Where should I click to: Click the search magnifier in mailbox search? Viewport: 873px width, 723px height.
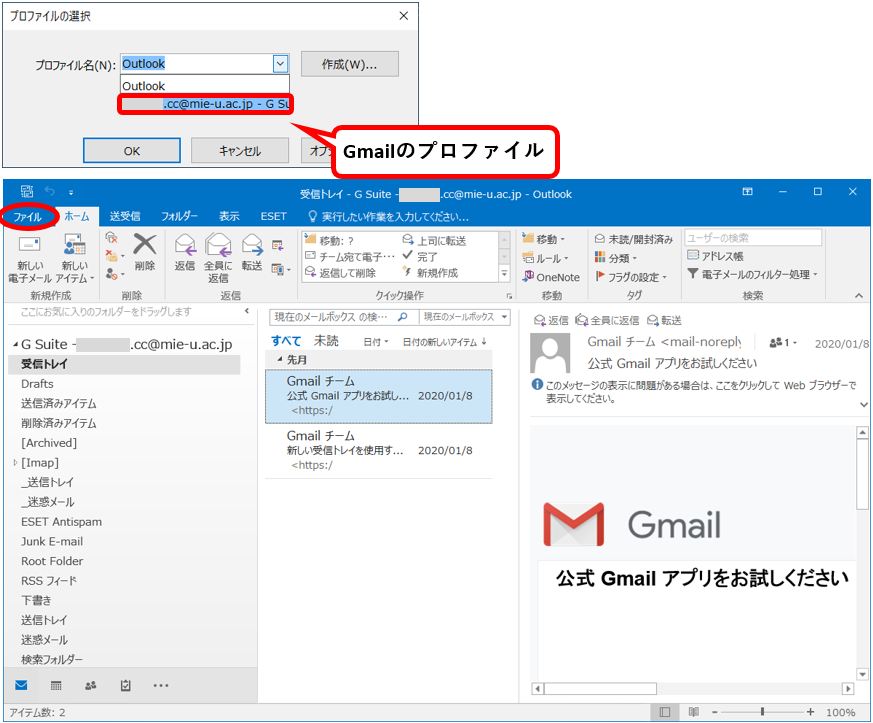point(403,317)
